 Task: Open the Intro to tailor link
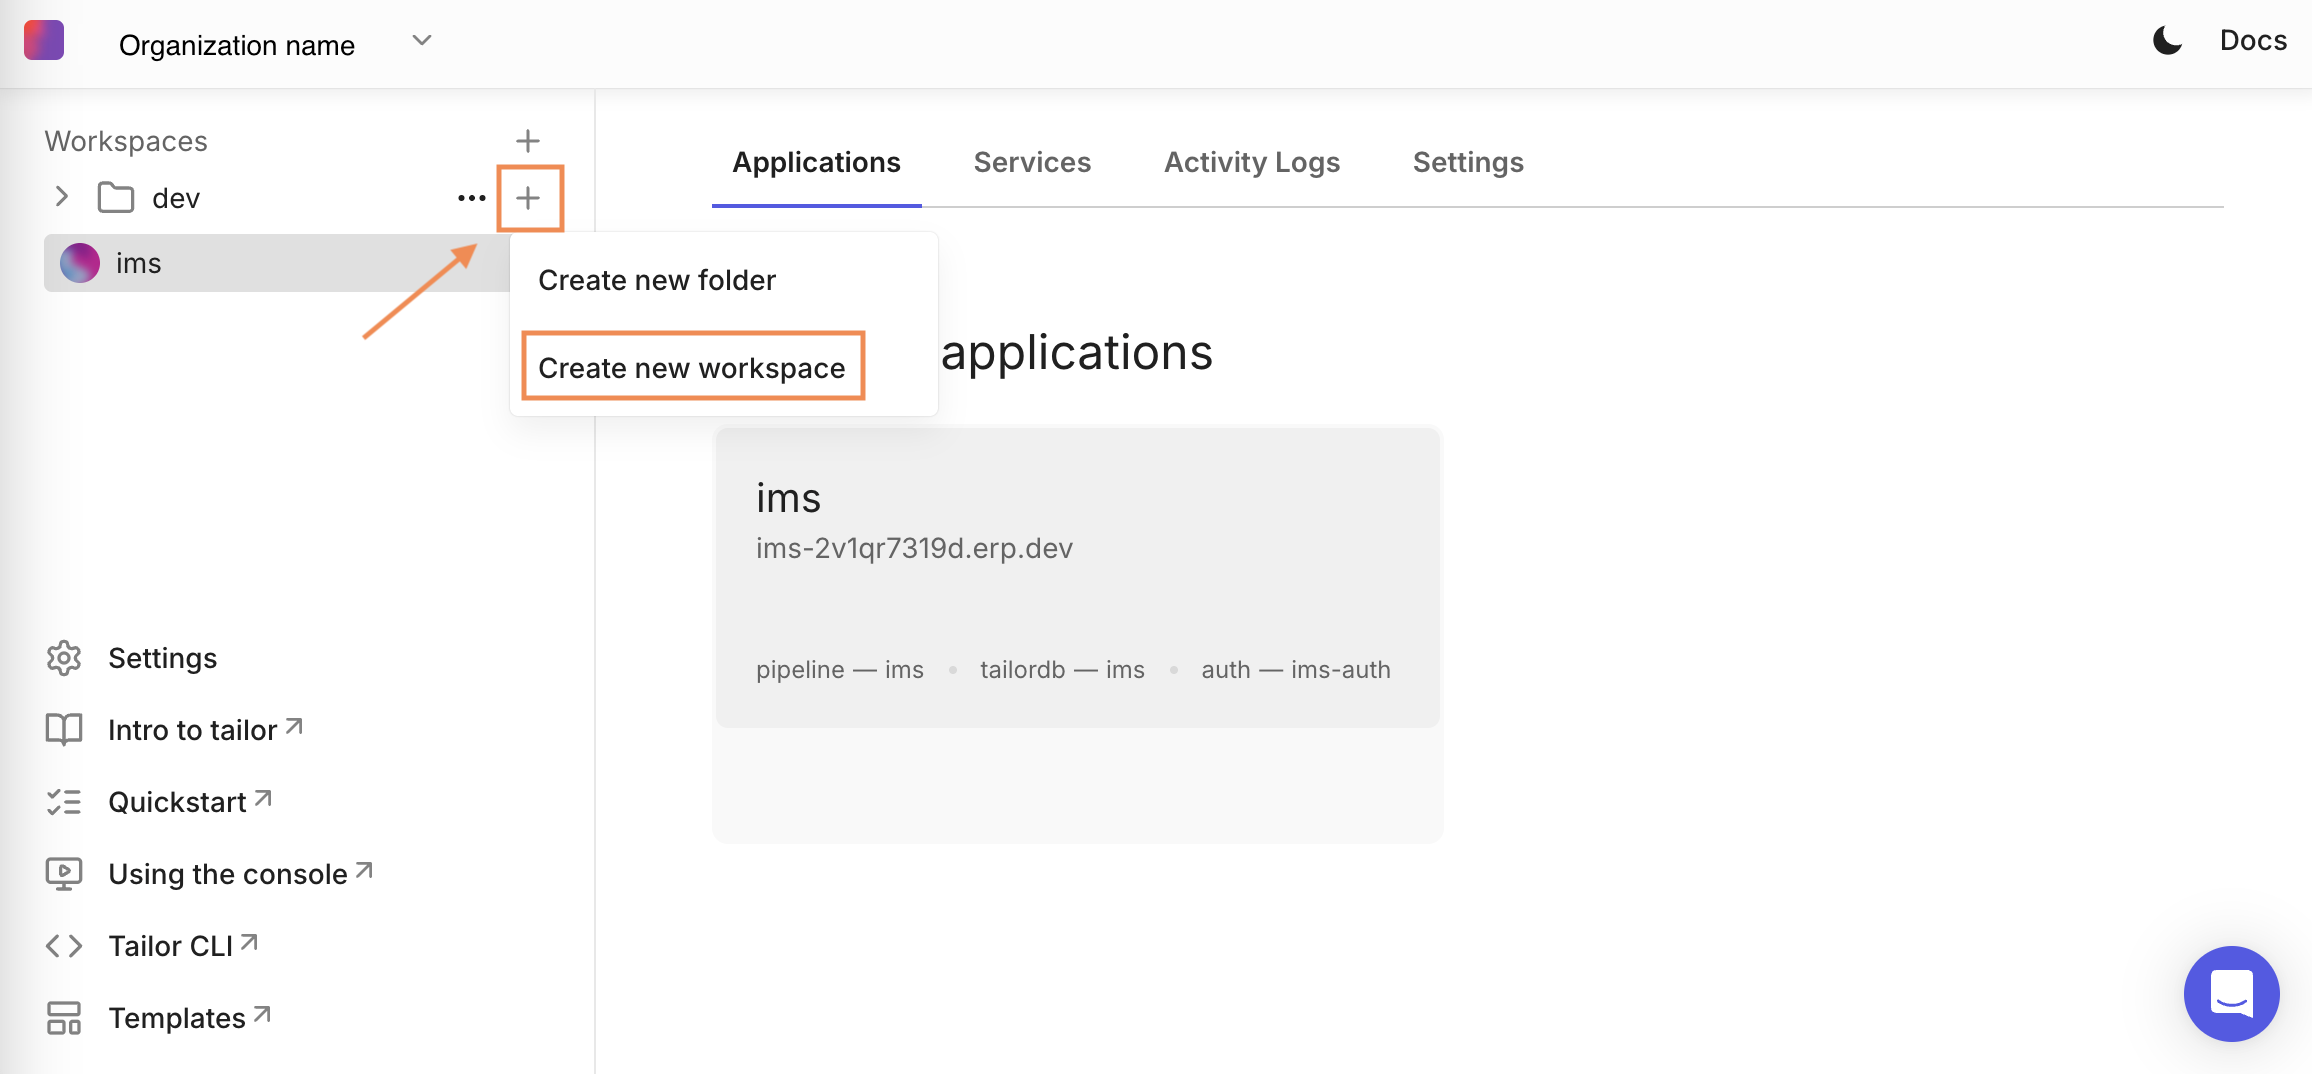pos(205,729)
